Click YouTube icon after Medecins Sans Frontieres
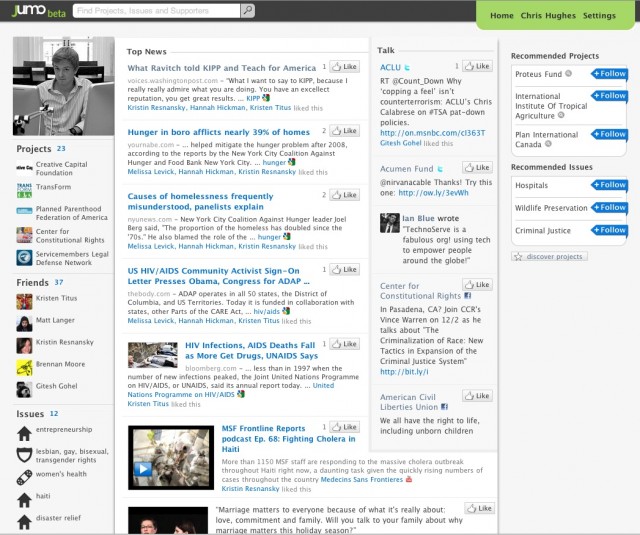The width and height of the screenshot is (640, 535). click(x=409, y=480)
